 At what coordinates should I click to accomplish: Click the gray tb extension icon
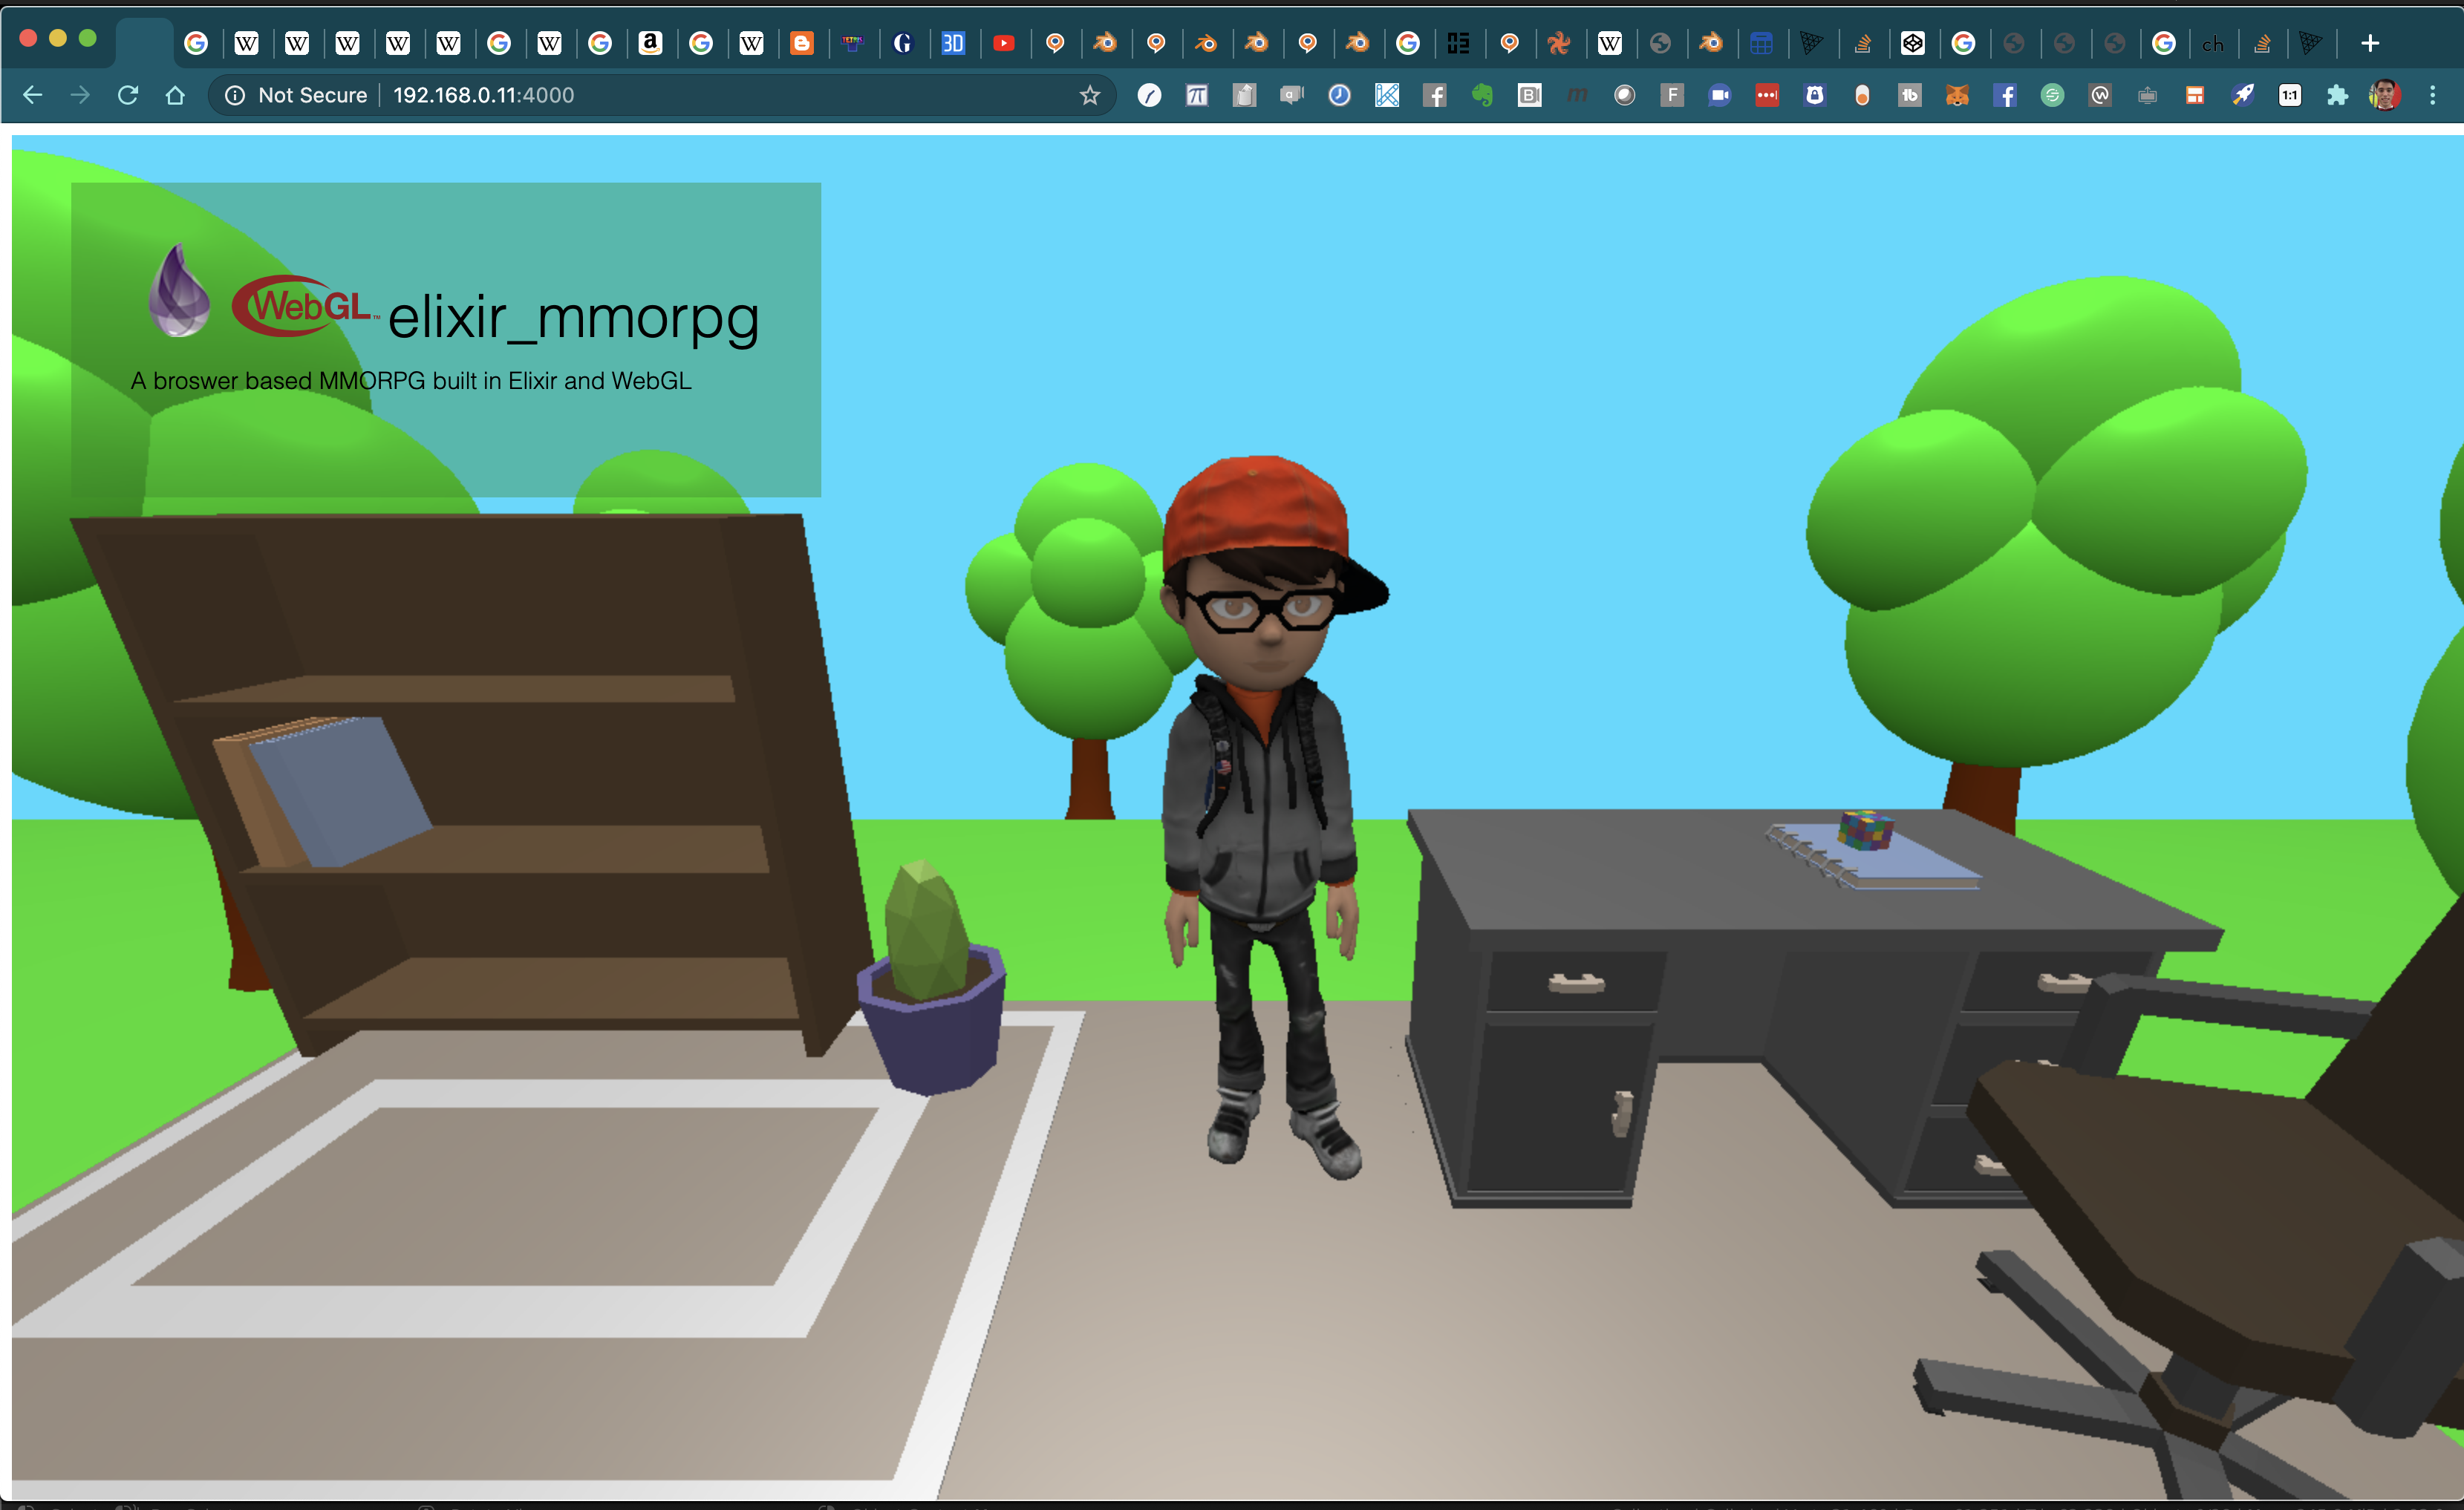coord(1910,95)
